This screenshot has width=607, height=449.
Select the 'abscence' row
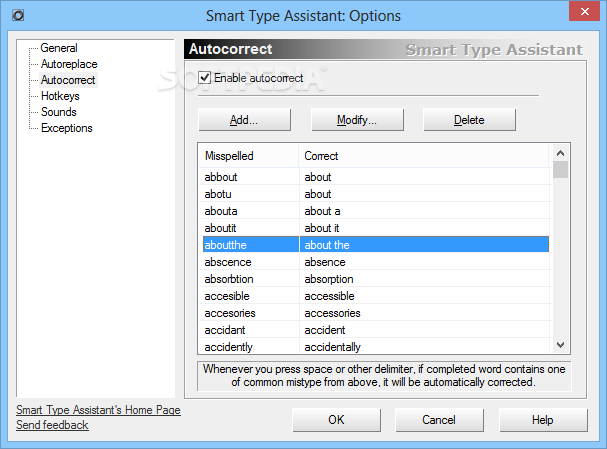tap(375, 262)
